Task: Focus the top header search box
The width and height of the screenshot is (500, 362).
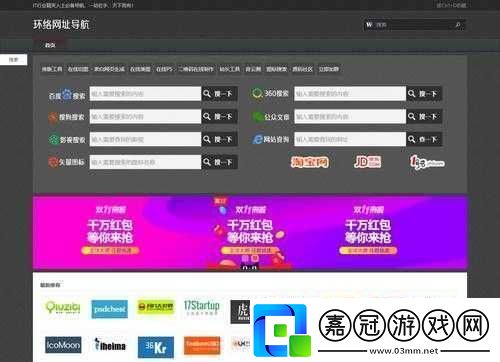Action: click(x=413, y=25)
